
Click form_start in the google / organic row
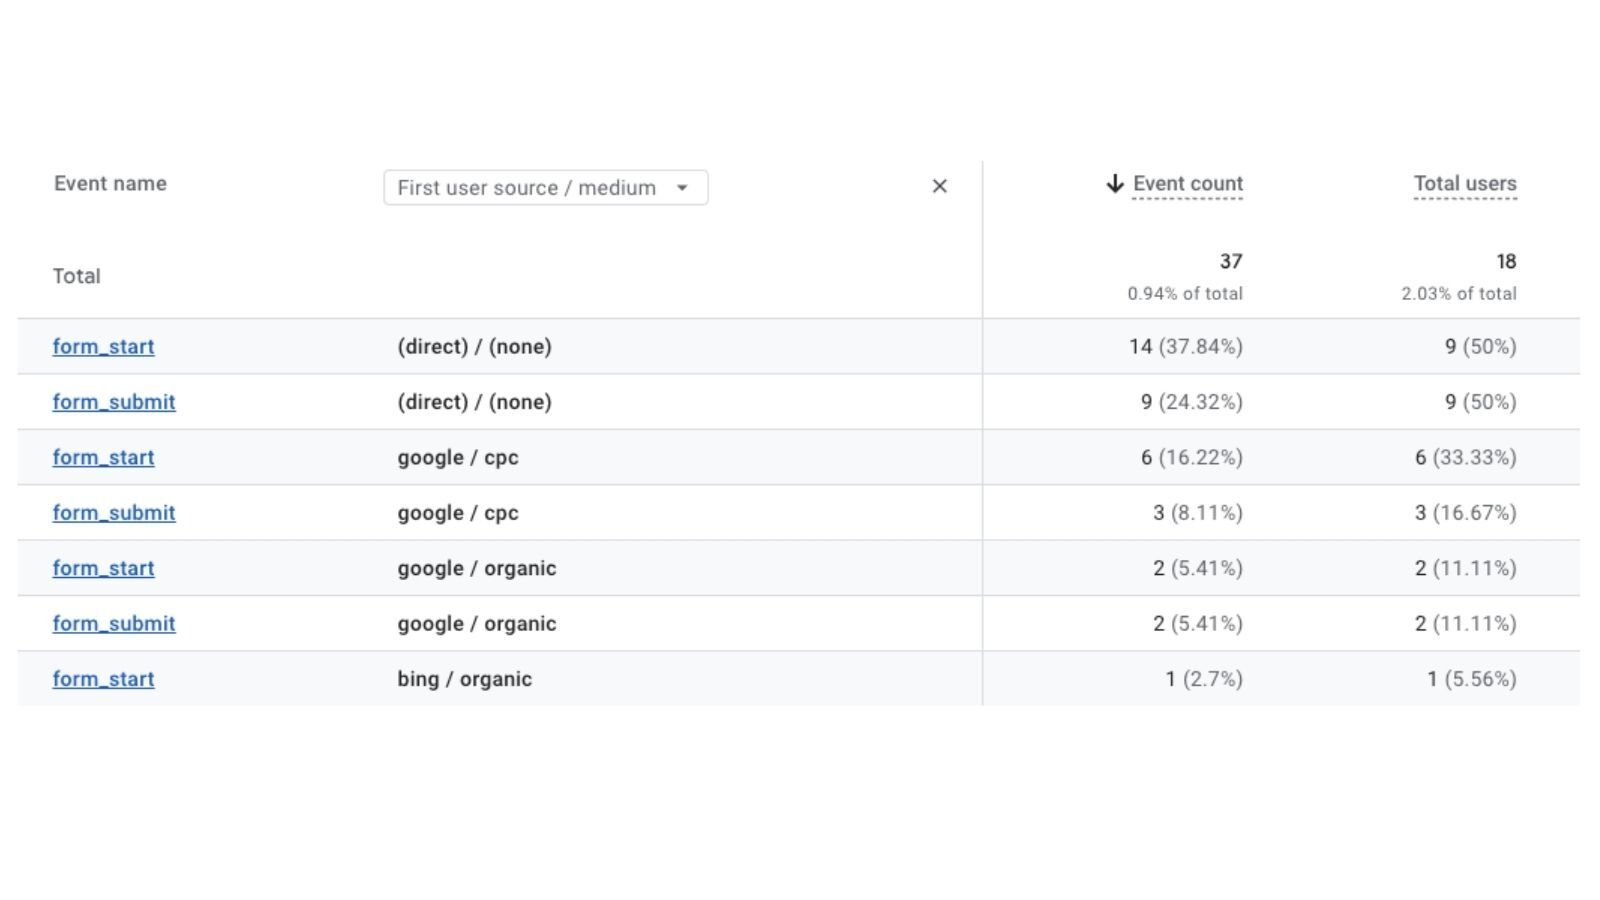pos(103,568)
